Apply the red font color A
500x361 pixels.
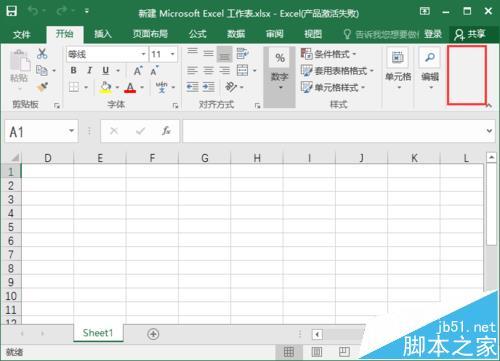[130, 88]
